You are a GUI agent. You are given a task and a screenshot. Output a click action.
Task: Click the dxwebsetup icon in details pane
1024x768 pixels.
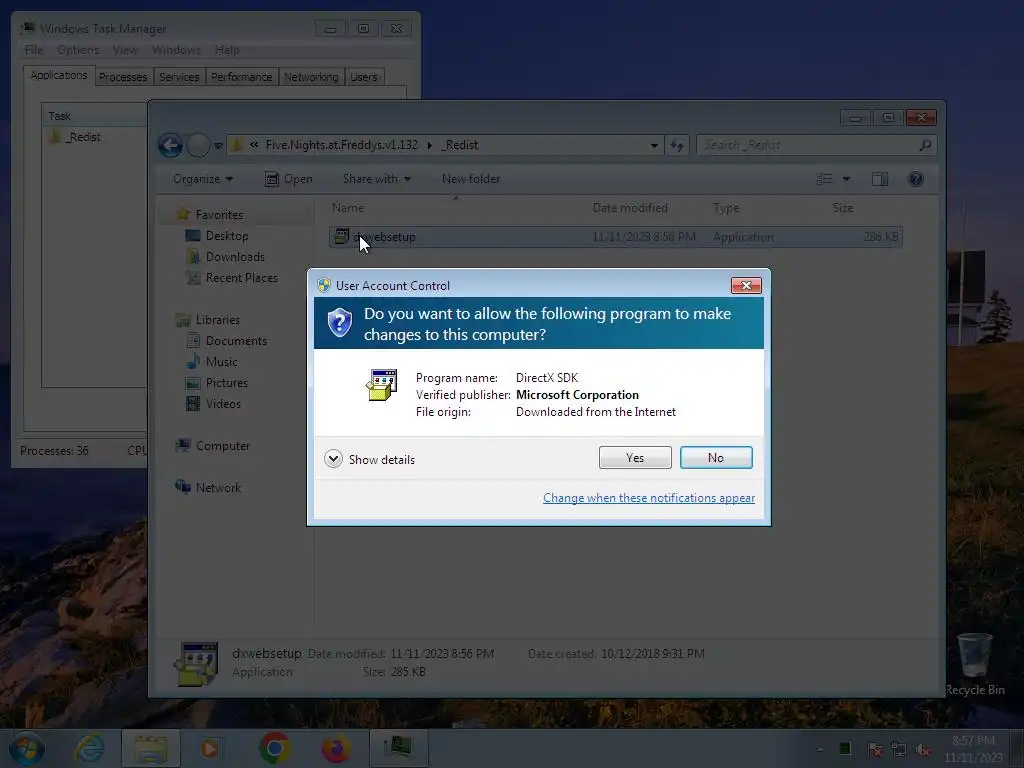pyautogui.click(x=196, y=664)
